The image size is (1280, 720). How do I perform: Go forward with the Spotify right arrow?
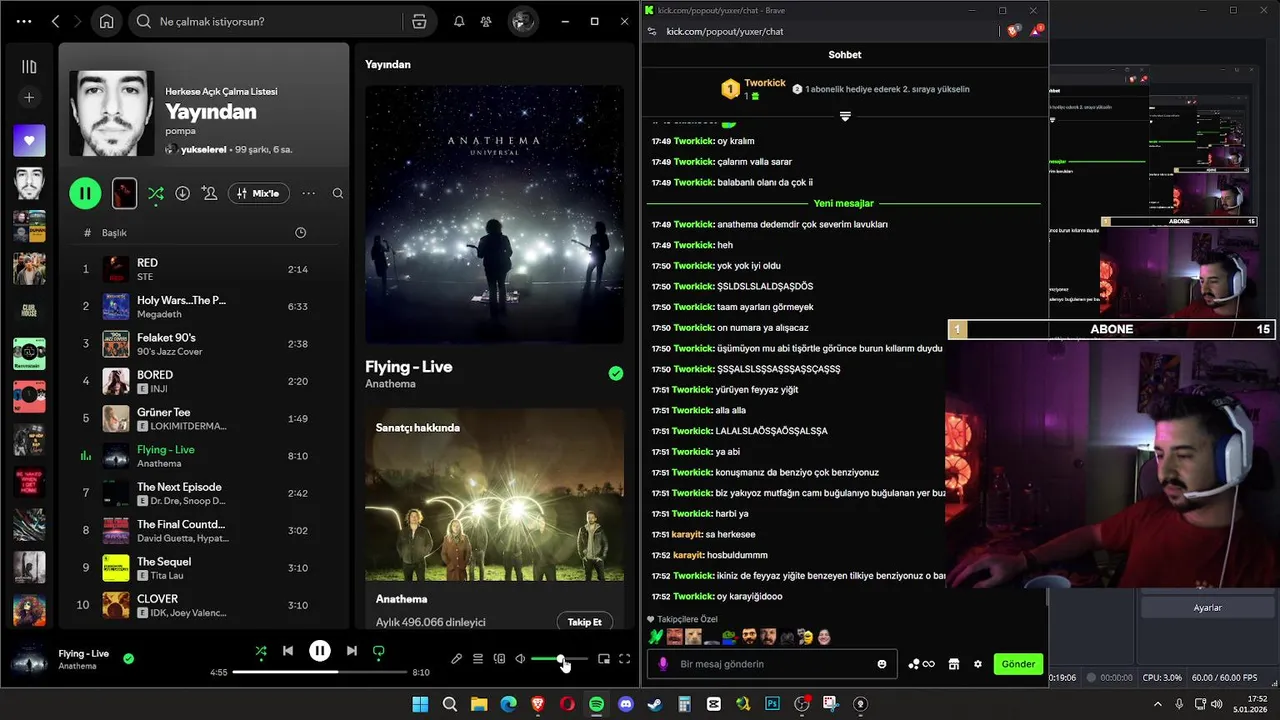[78, 21]
